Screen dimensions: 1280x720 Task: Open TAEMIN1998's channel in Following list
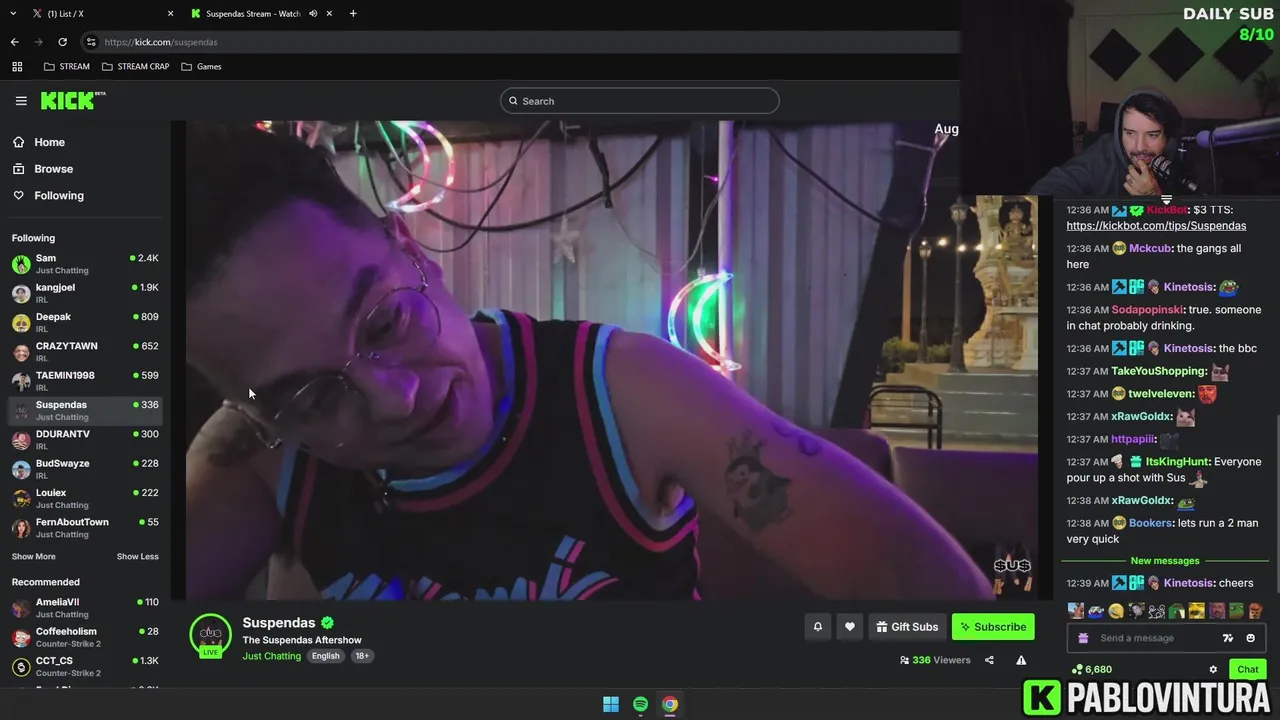tap(85, 381)
